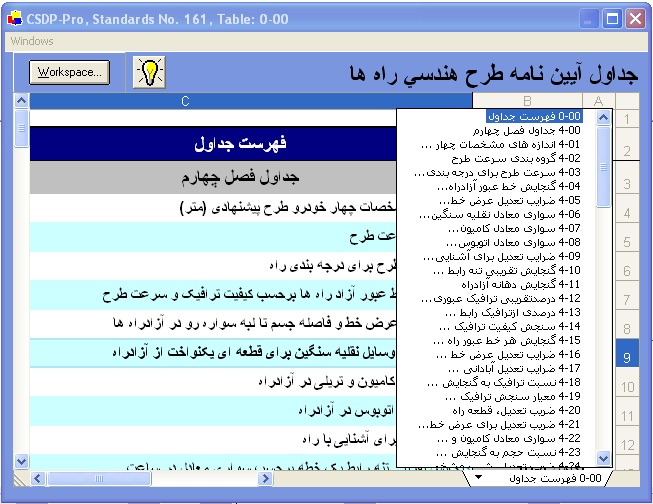The width and height of the screenshot is (653, 504).
Task: Click the cell with خودرو طرح پیشنهادی (متر)
Action: tap(213, 207)
